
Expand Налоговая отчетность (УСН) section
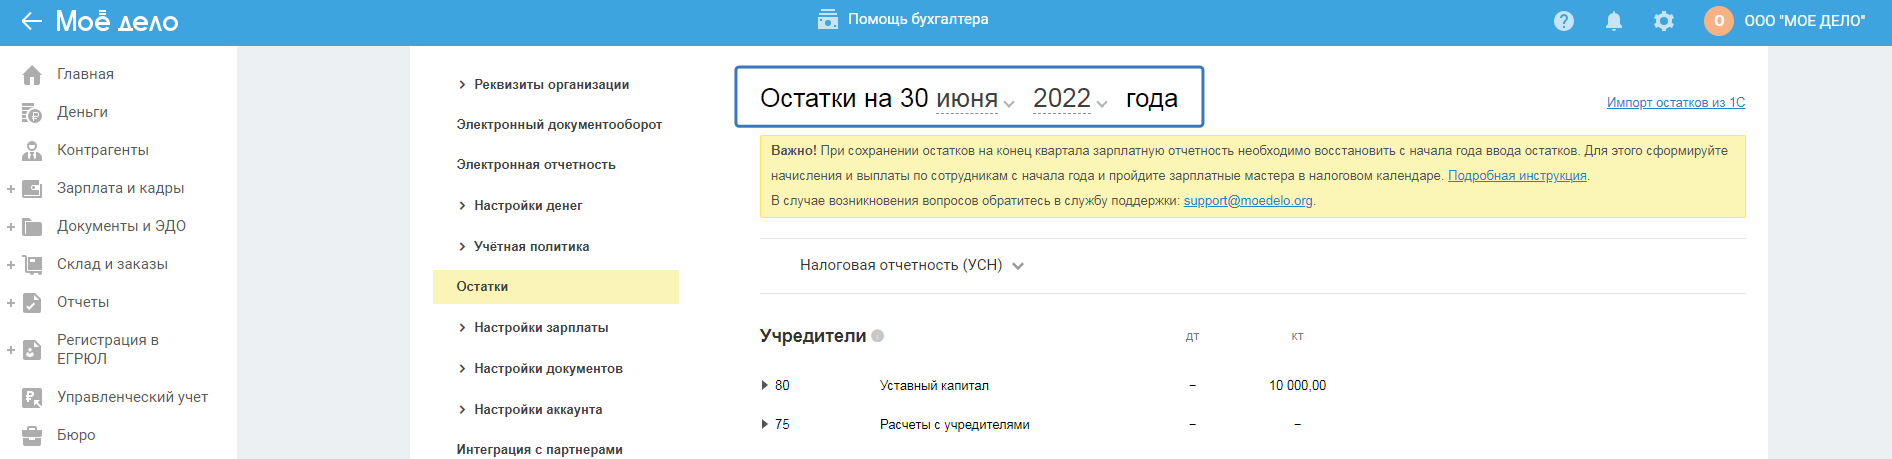[911, 265]
